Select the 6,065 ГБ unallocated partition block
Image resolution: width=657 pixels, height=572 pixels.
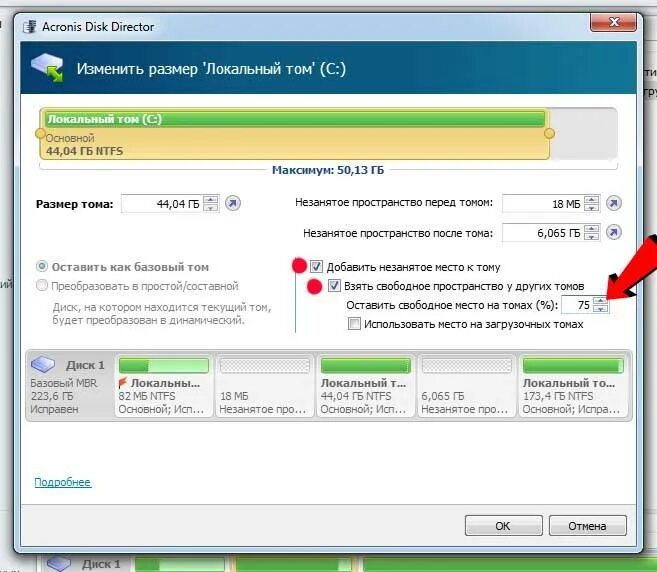click(x=467, y=386)
